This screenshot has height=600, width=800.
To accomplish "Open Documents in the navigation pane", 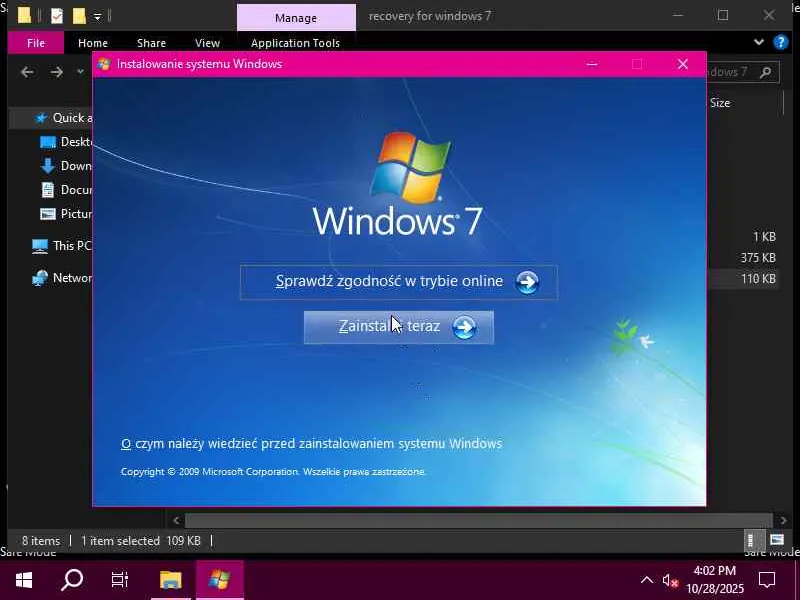I will [x=66, y=190].
